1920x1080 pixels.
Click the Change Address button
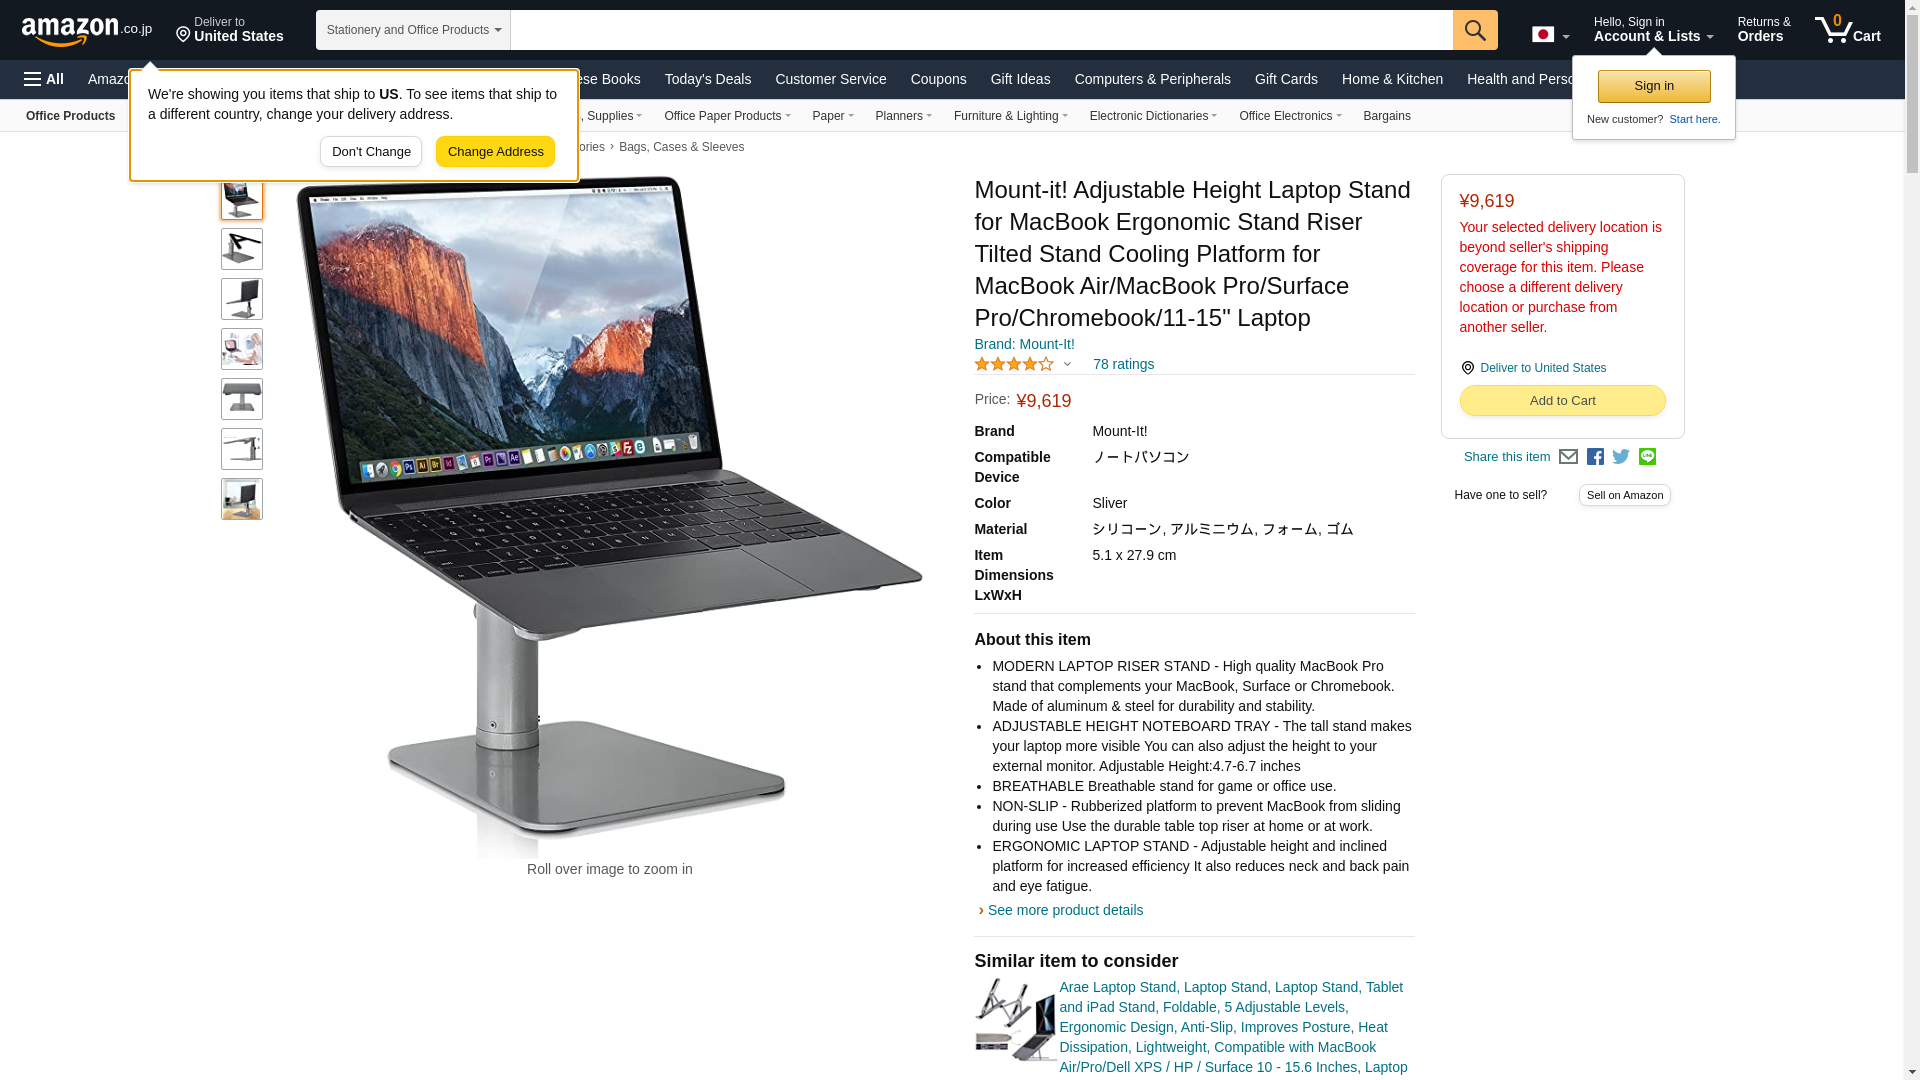(x=495, y=152)
